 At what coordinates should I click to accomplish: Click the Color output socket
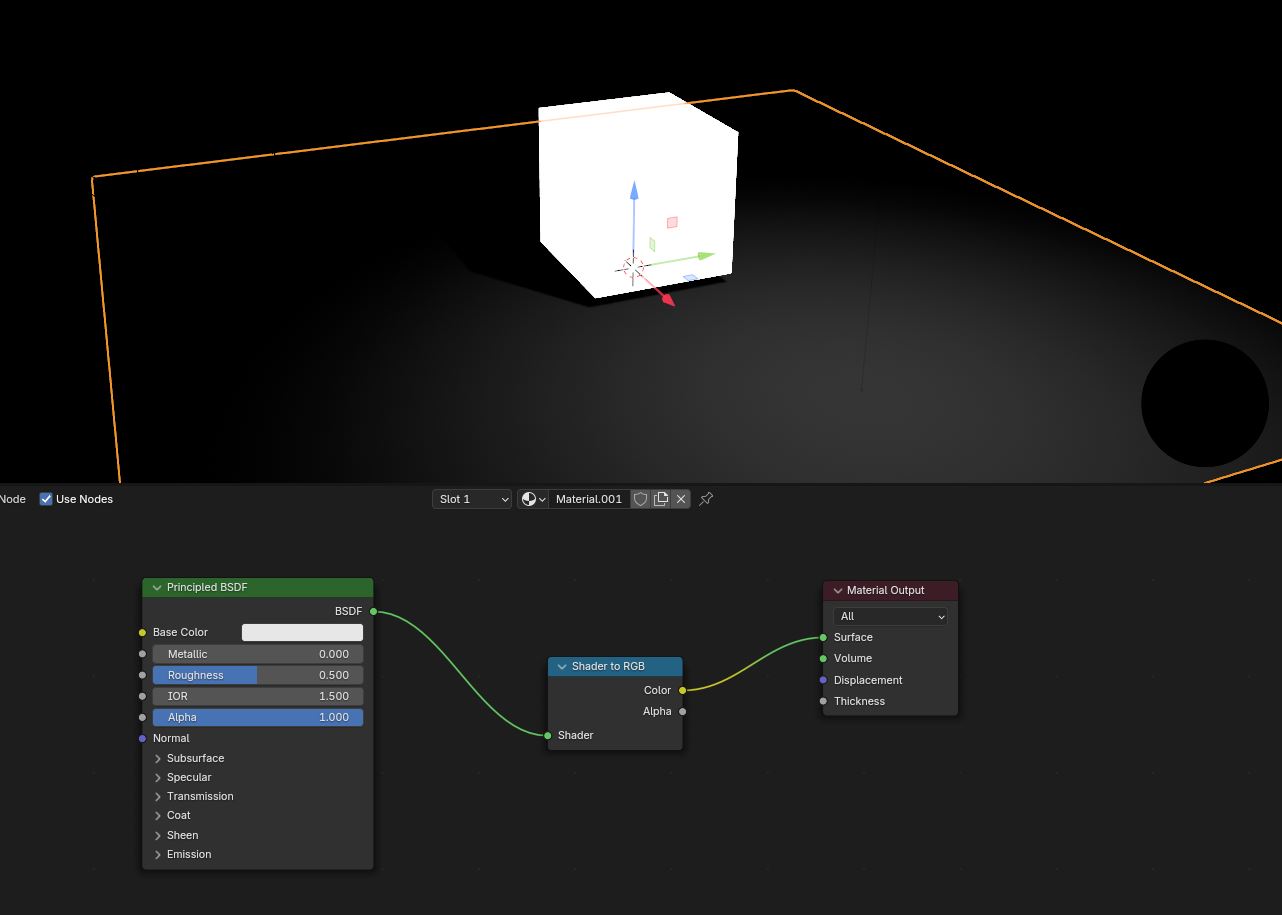tap(683, 690)
